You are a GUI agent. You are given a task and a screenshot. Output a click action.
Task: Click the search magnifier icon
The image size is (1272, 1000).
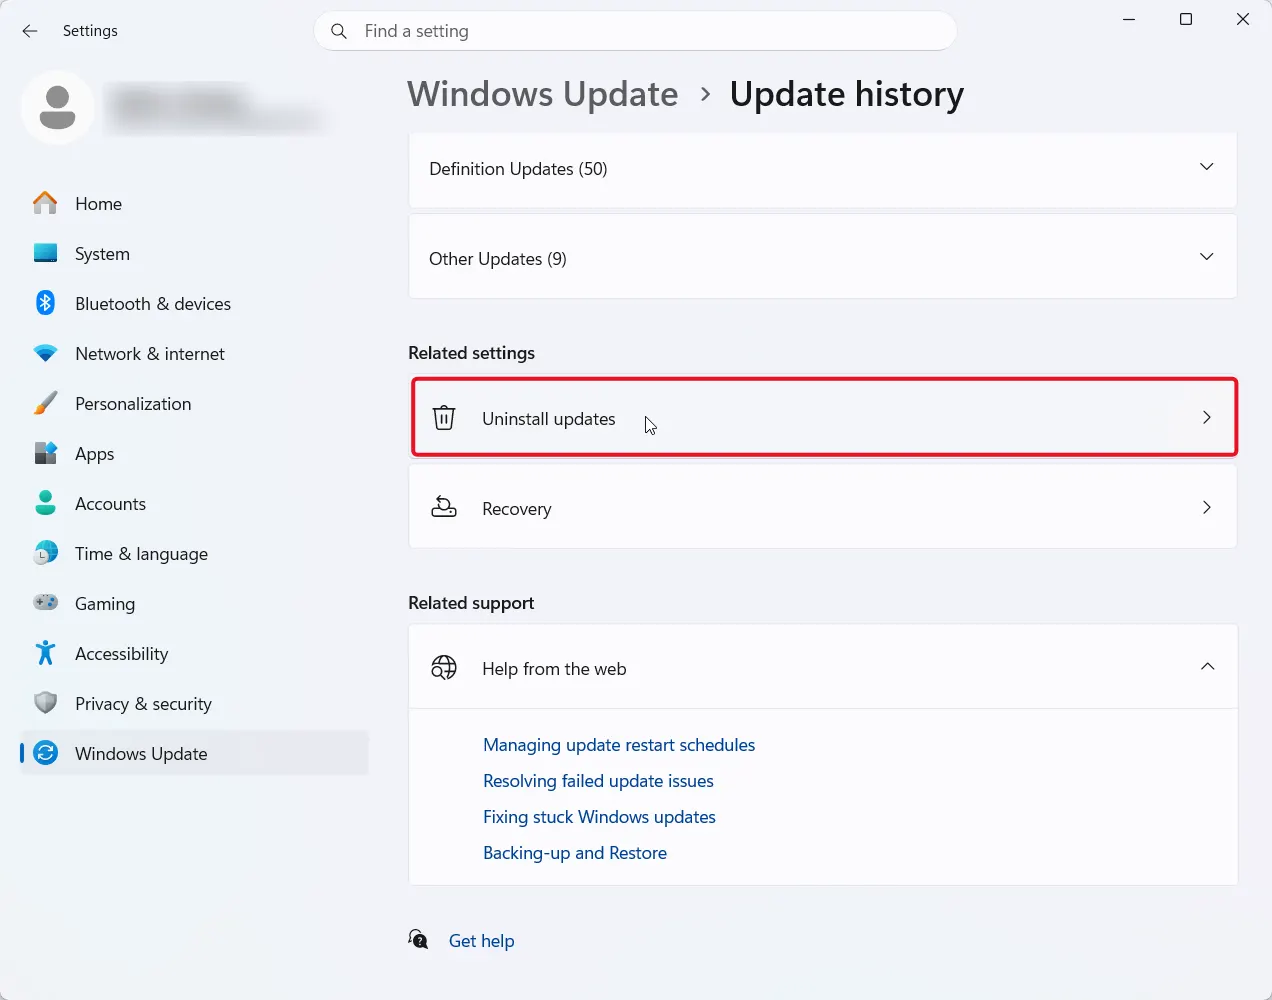point(339,31)
